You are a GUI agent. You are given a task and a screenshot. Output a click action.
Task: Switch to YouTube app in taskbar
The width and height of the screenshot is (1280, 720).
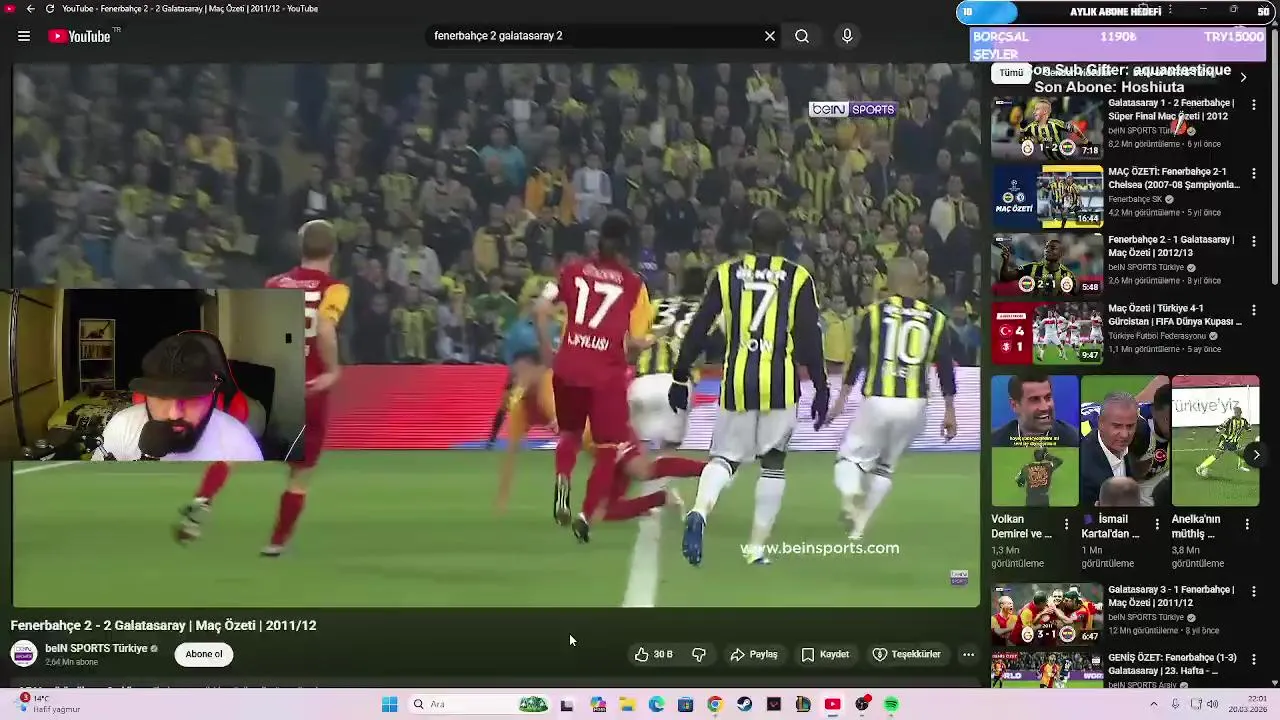(832, 704)
